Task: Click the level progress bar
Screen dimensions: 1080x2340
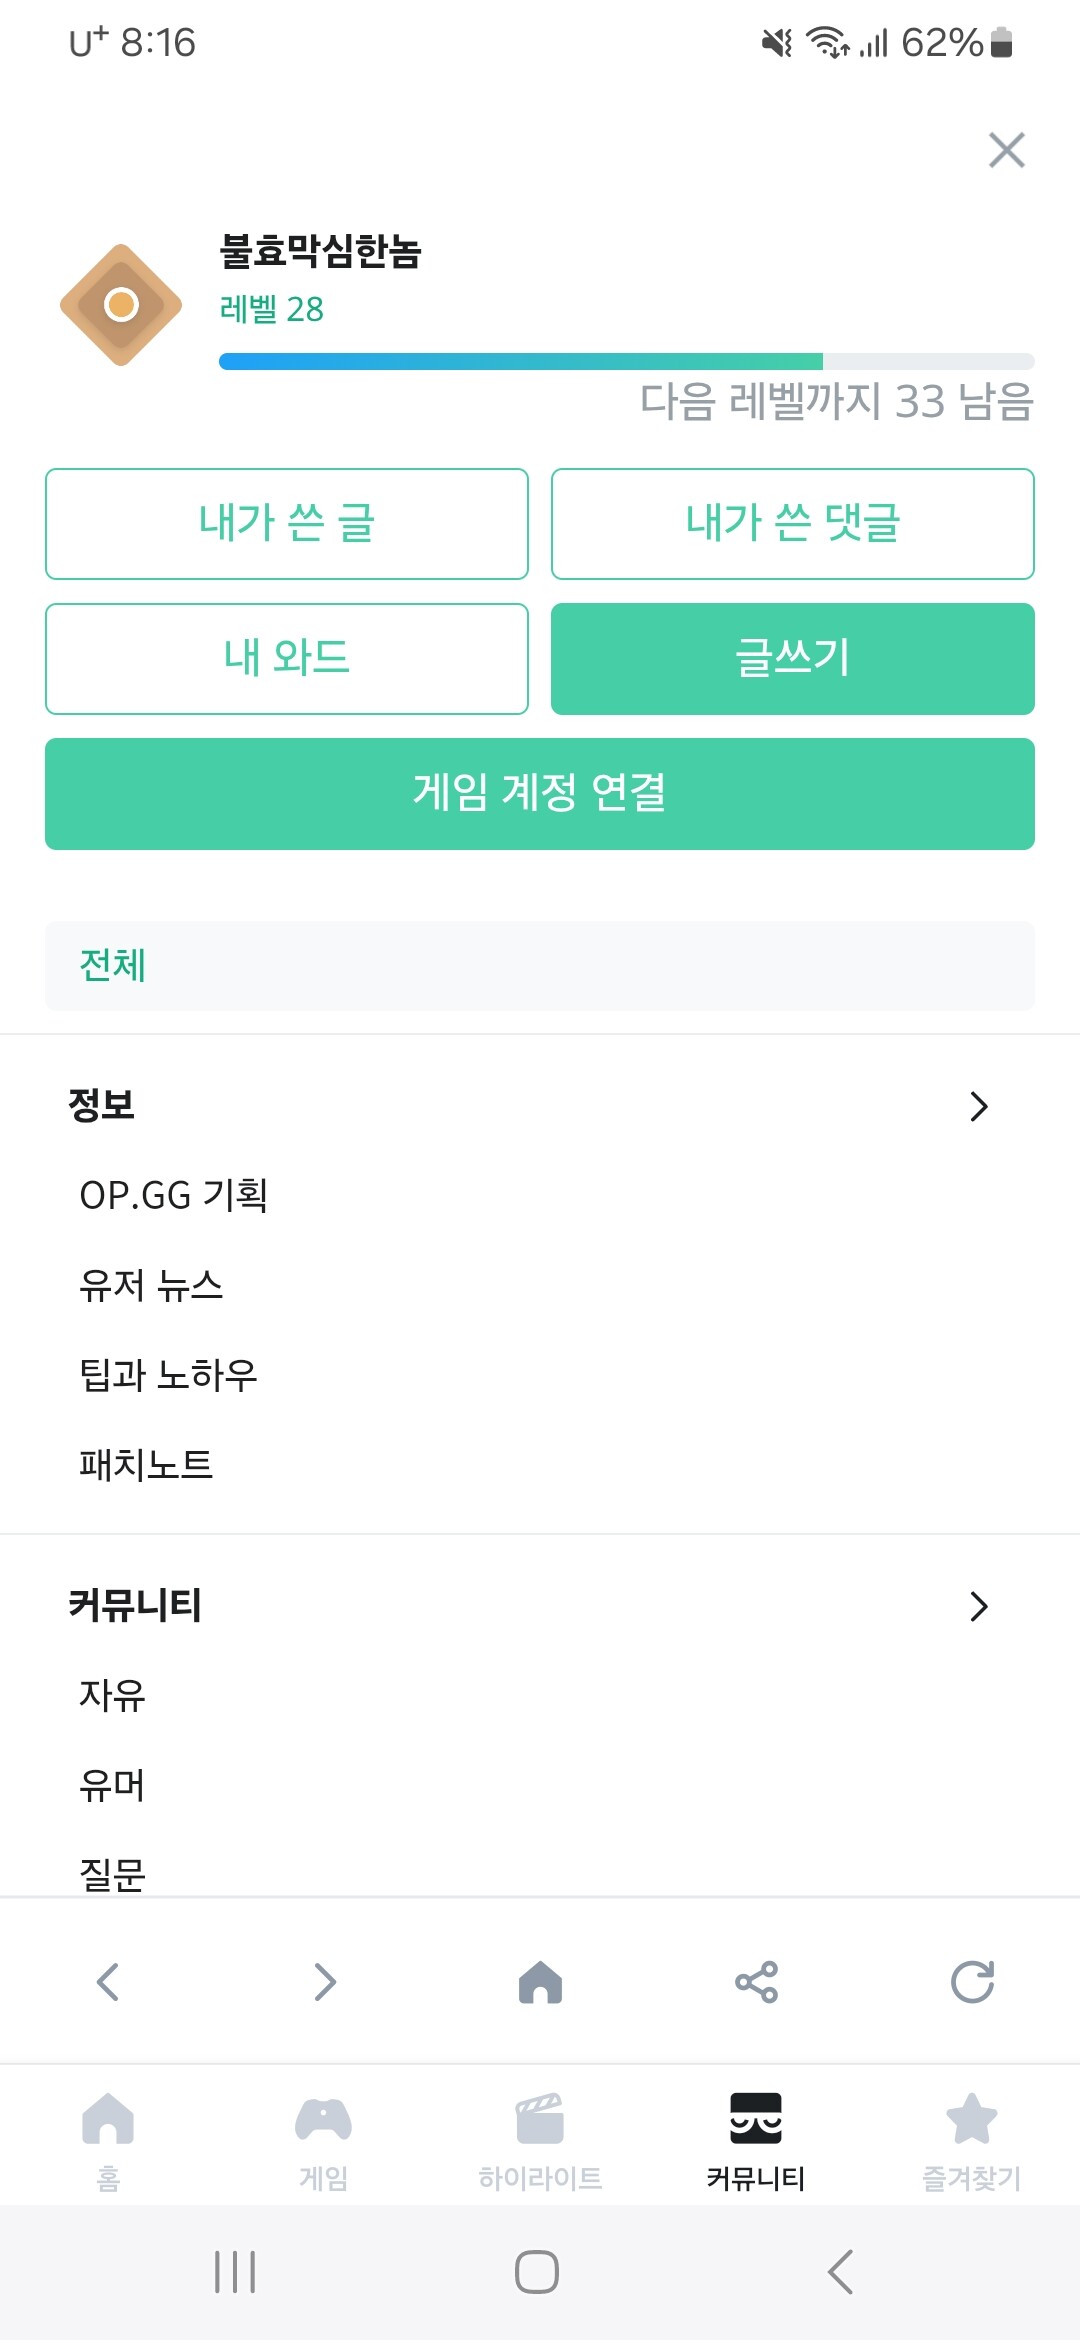Action: tap(626, 362)
